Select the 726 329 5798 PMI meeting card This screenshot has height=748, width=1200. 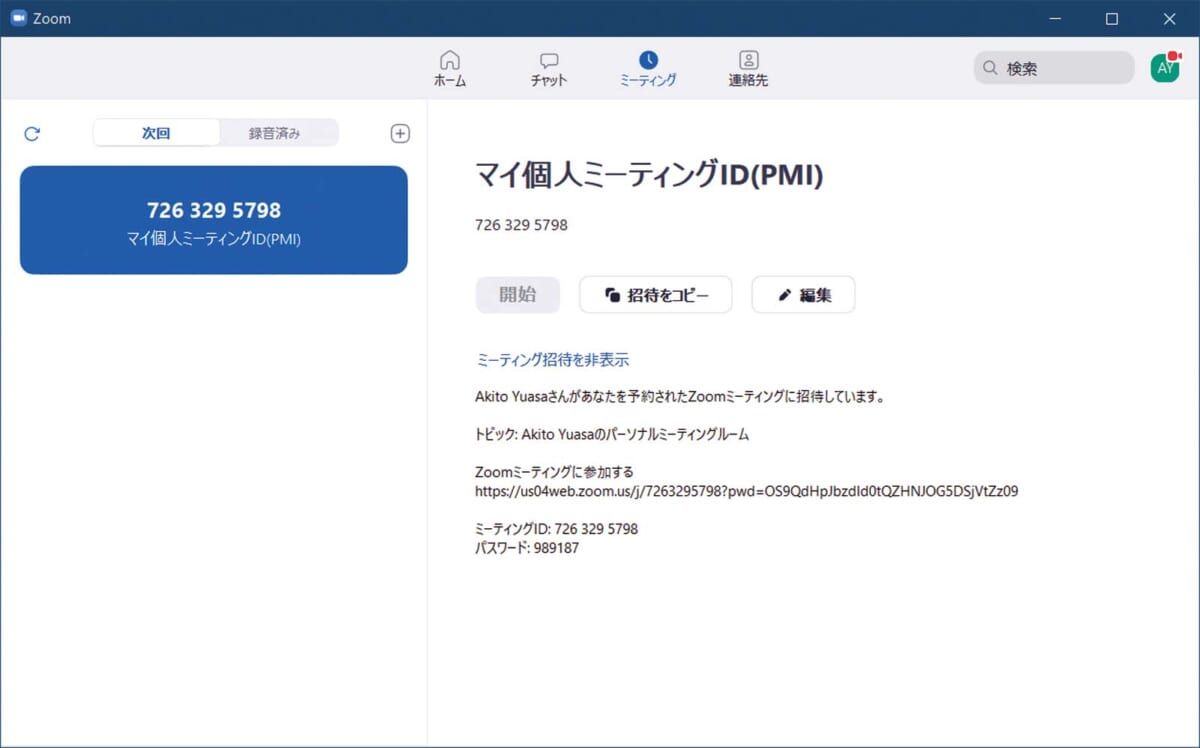pyautogui.click(x=214, y=220)
